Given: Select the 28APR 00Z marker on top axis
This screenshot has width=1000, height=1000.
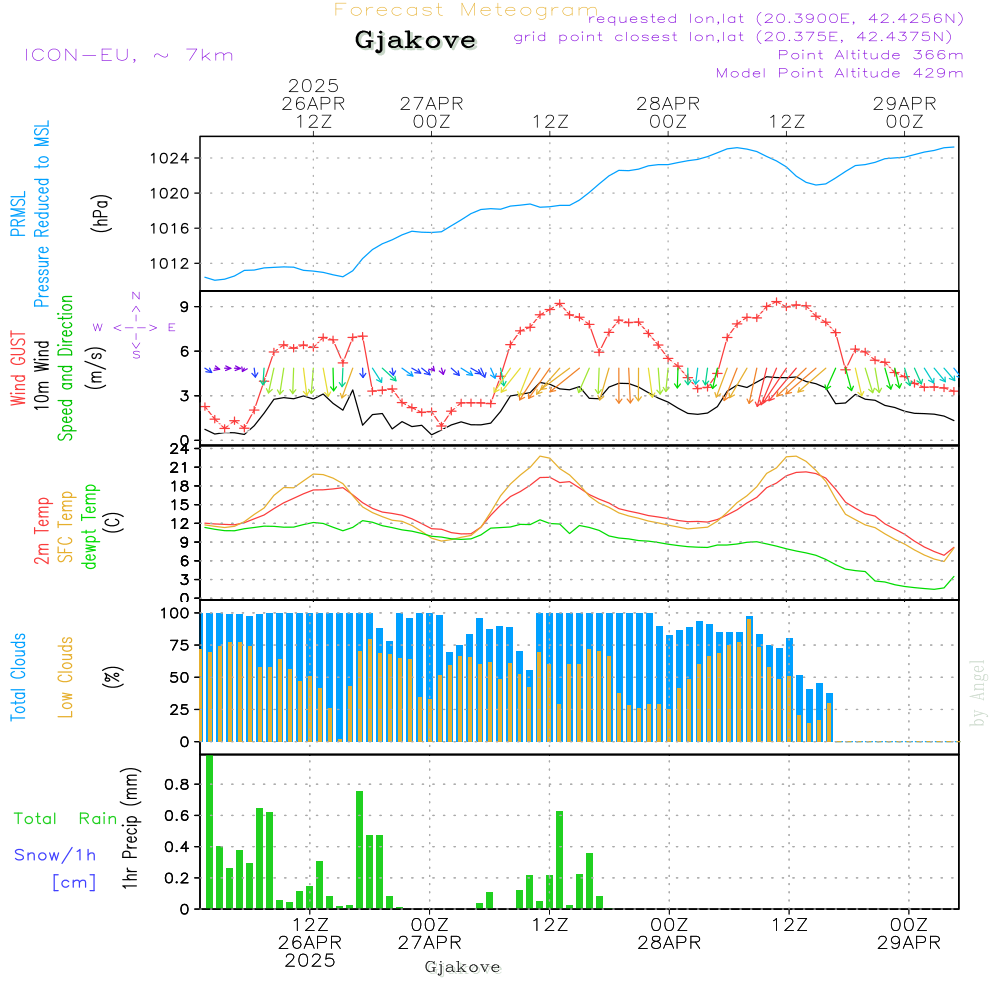Looking at the screenshot, I should (x=667, y=111).
